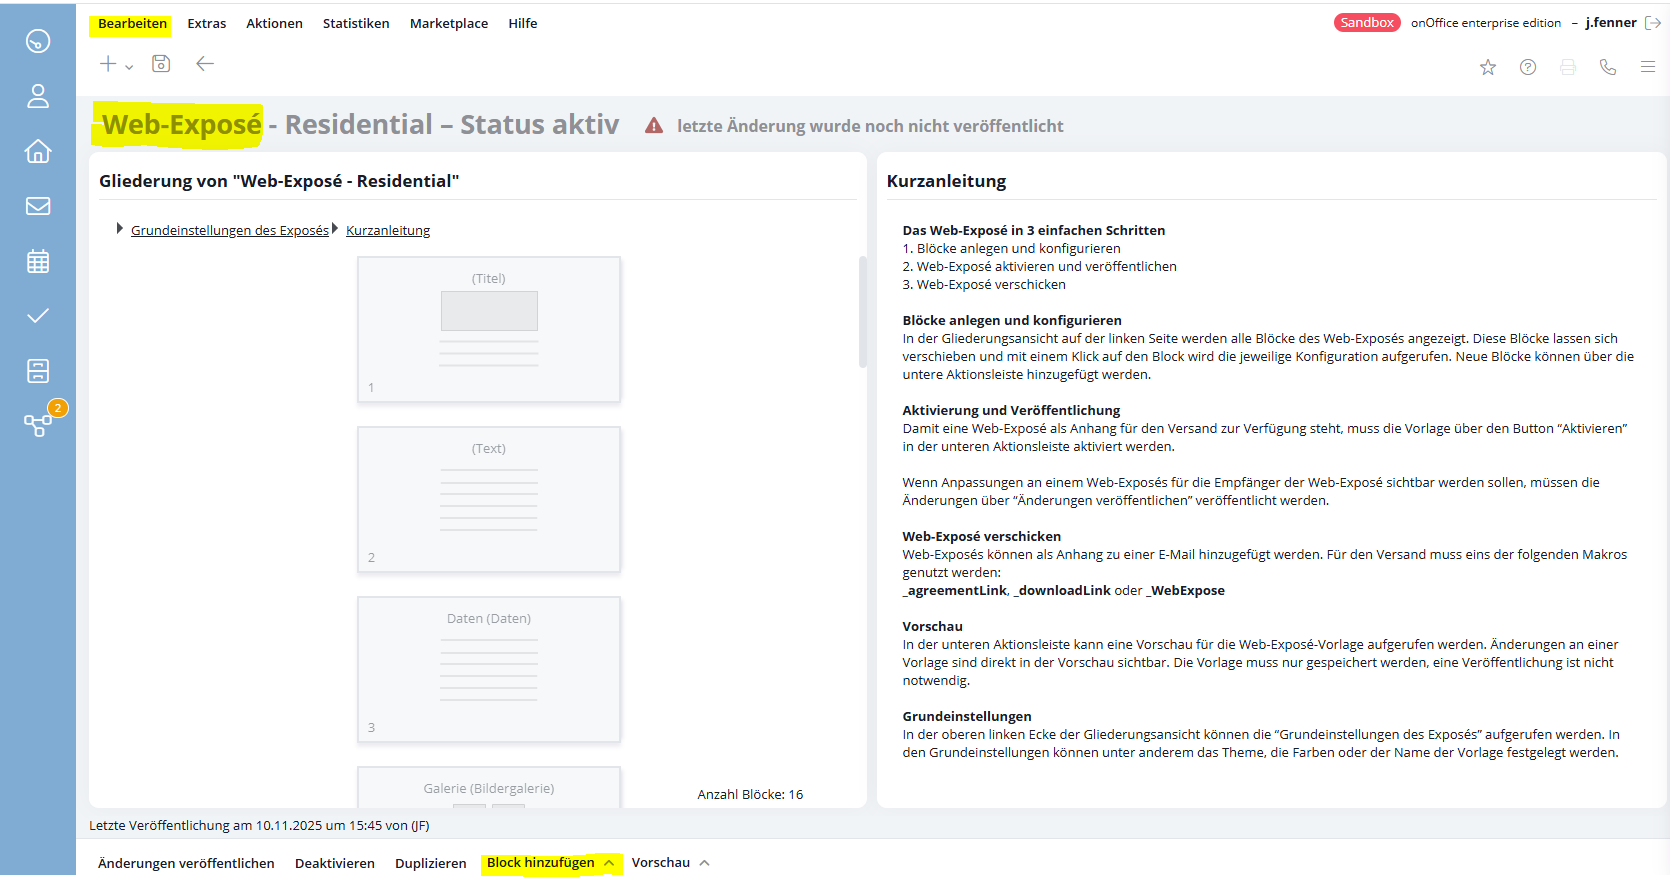Open the Block hinzufügen dropdown
The width and height of the screenshot is (1670, 877).
tap(550, 863)
